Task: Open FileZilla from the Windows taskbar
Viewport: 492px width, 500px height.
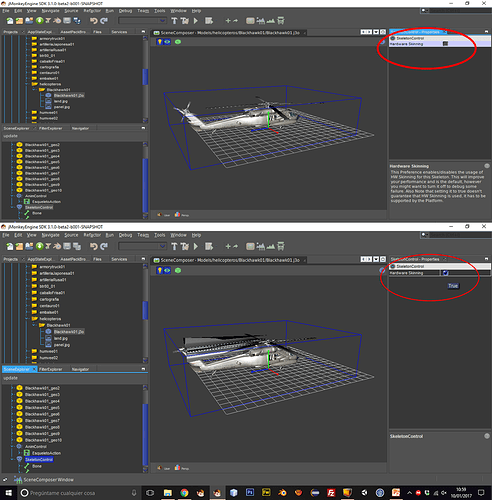Action: coord(331,493)
